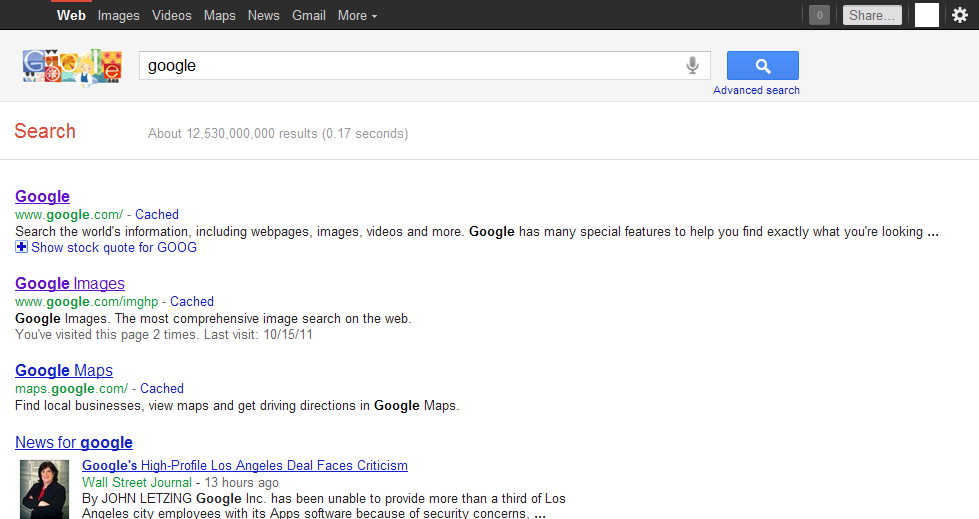Open the Advanced search link
Image resolution: width=979 pixels, height=519 pixels.
(x=756, y=91)
